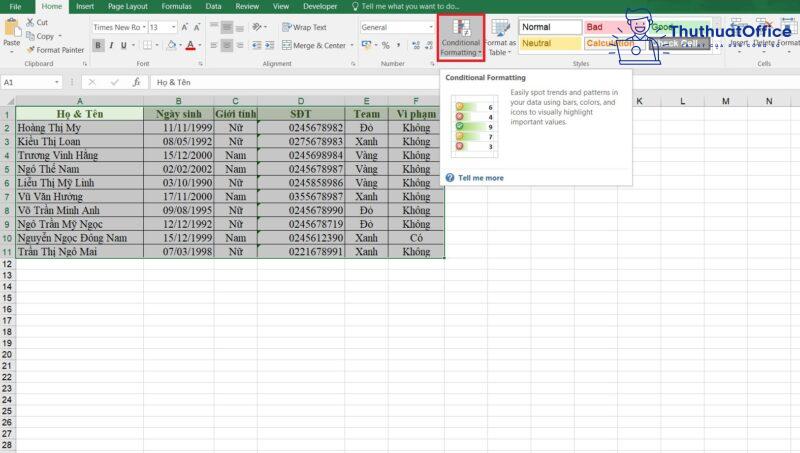Toggle Bold formatting
This screenshot has width=800, height=453.
pyautogui.click(x=98, y=45)
